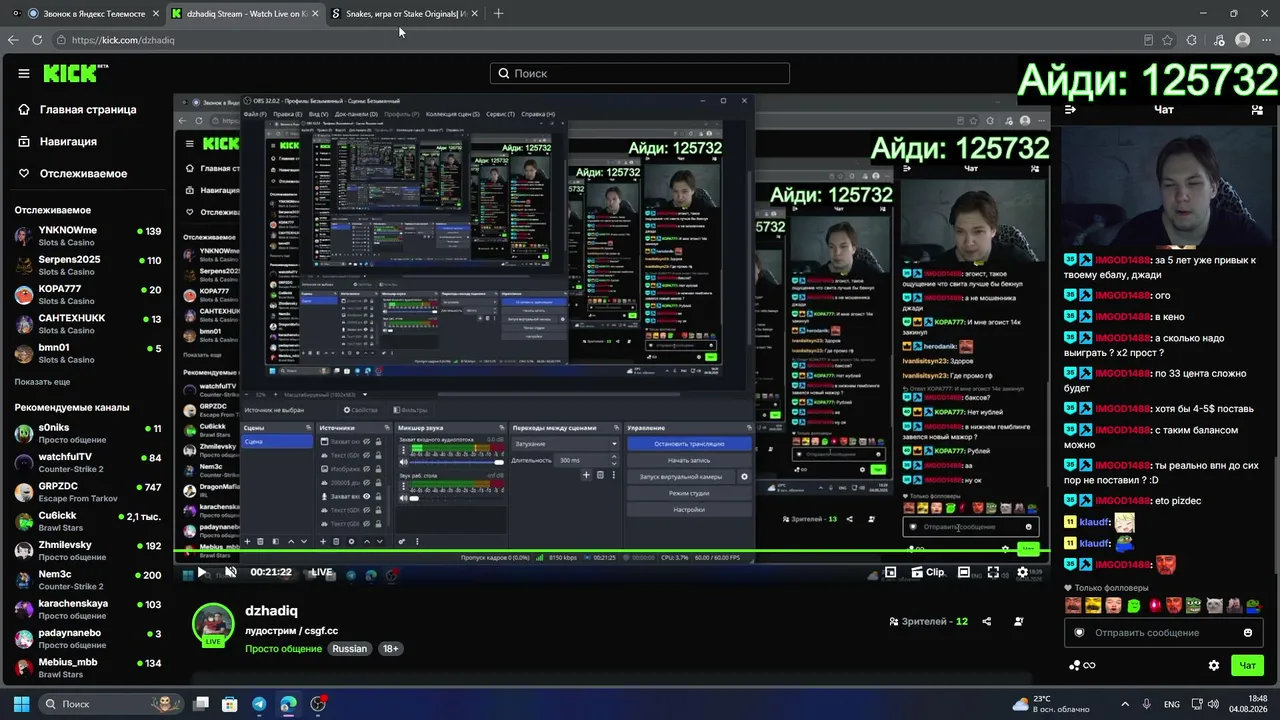Toggle theater mode in the player
This screenshot has height=720, width=1280.
pyautogui.click(x=964, y=572)
